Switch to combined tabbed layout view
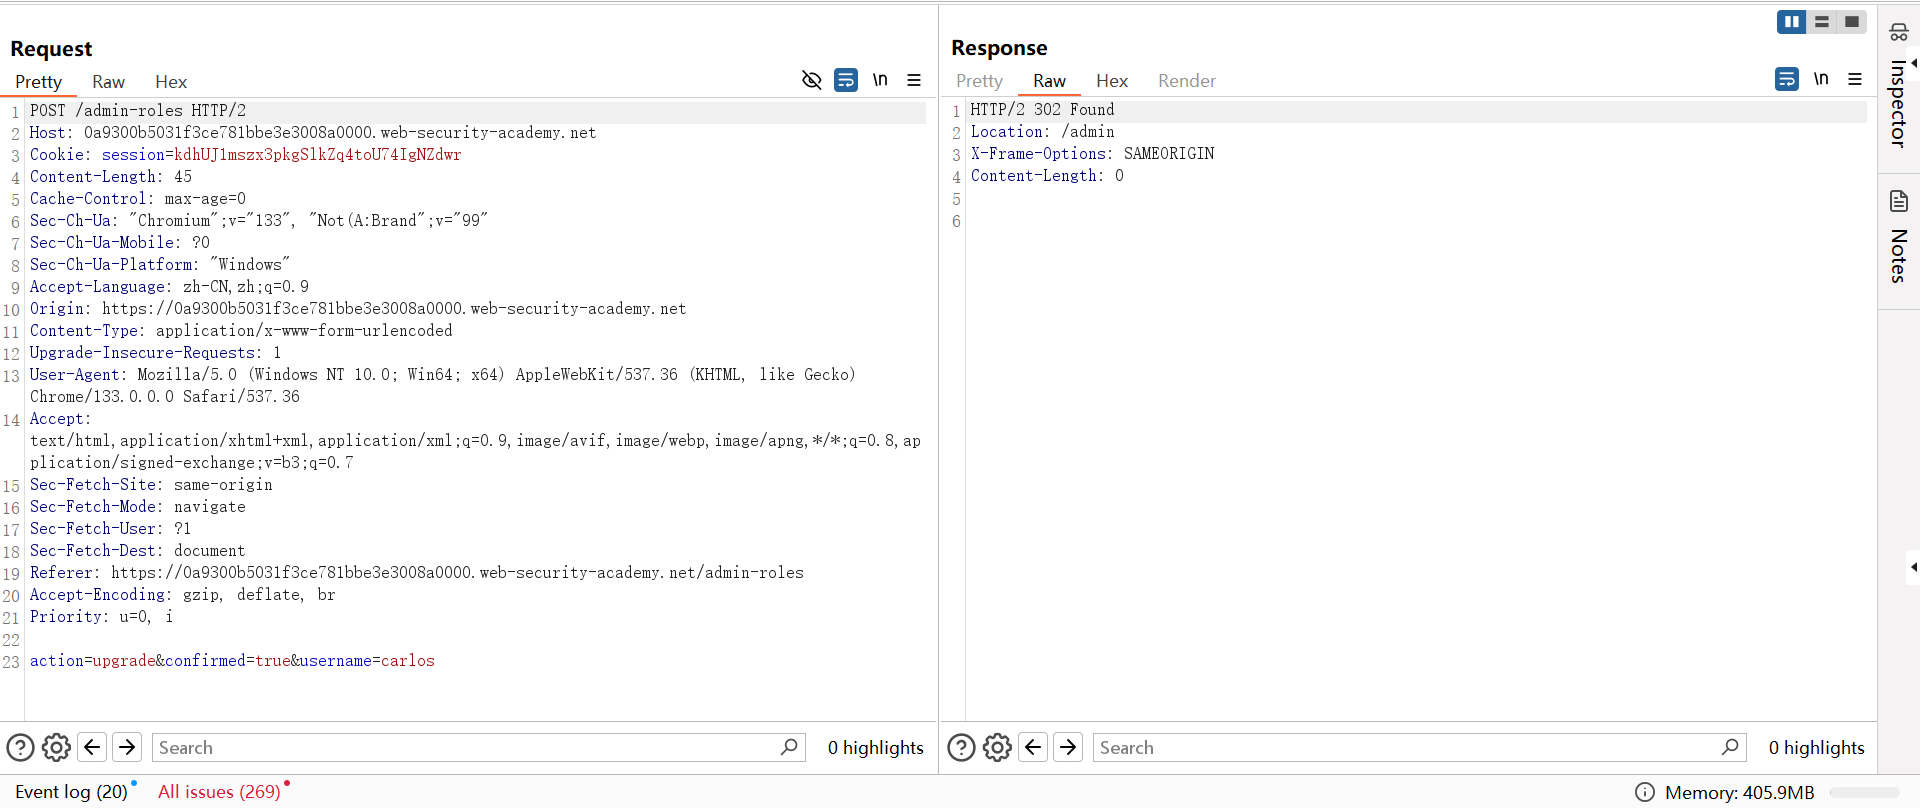This screenshot has width=1920, height=808. pos(1852,22)
